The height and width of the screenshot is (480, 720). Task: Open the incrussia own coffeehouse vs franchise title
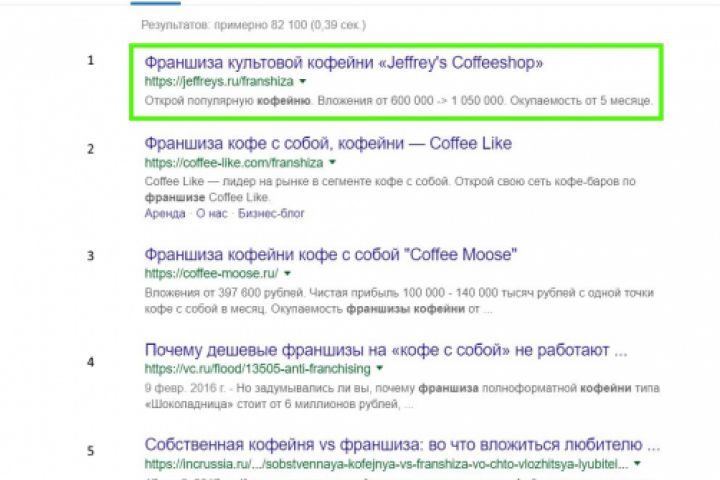[x=402, y=445]
